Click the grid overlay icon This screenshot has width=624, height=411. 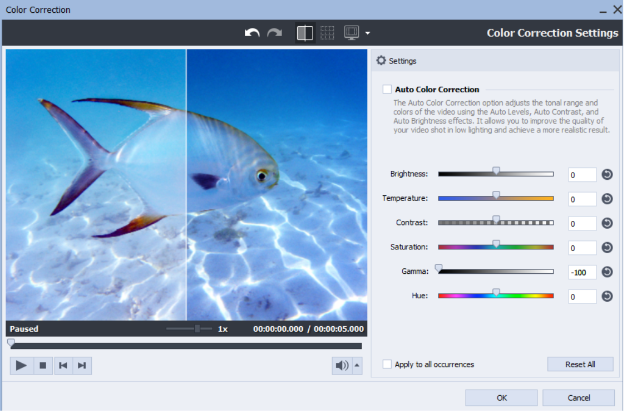pos(327,33)
